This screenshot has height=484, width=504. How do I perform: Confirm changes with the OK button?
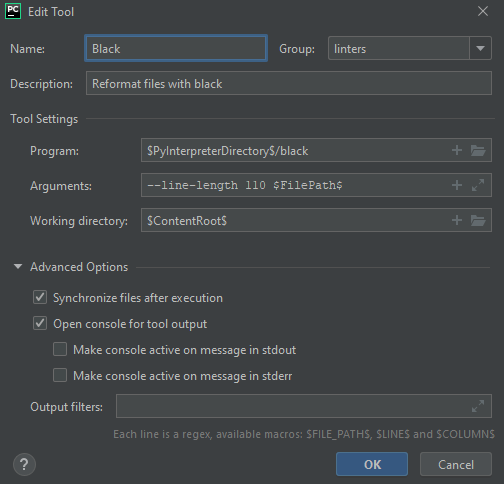[372, 464]
